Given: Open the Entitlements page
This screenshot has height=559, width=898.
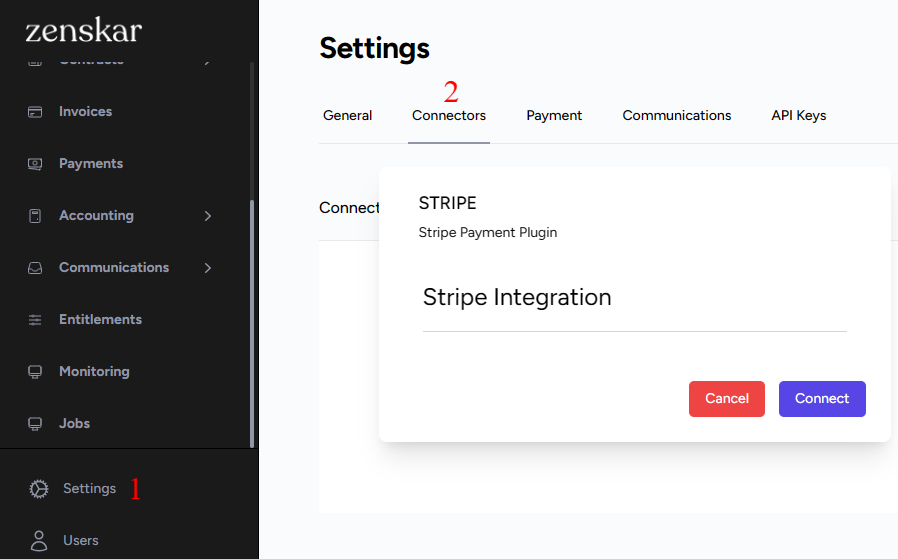Looking at the screenshot, I should [x=100, y=320].
